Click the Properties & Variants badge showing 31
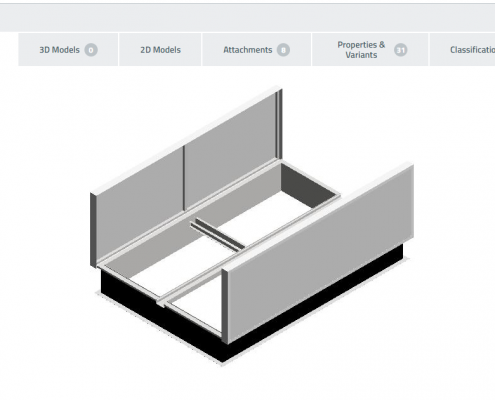495x400 pixels. pos(400,50)
